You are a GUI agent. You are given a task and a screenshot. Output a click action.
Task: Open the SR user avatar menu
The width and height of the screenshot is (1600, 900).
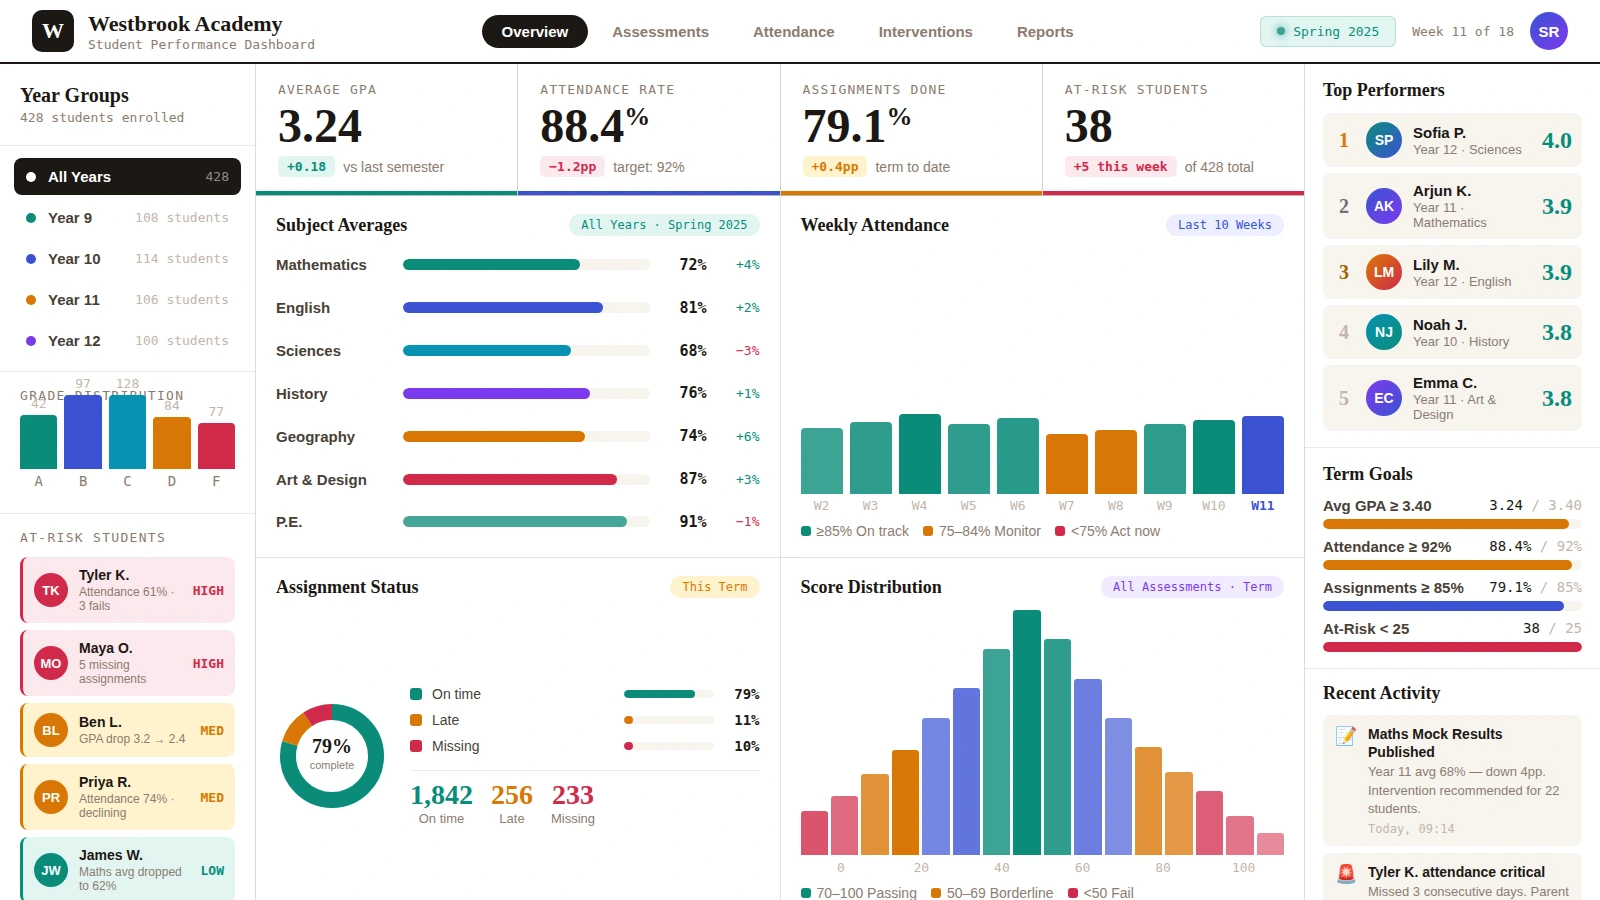(x=1548, y=31)
